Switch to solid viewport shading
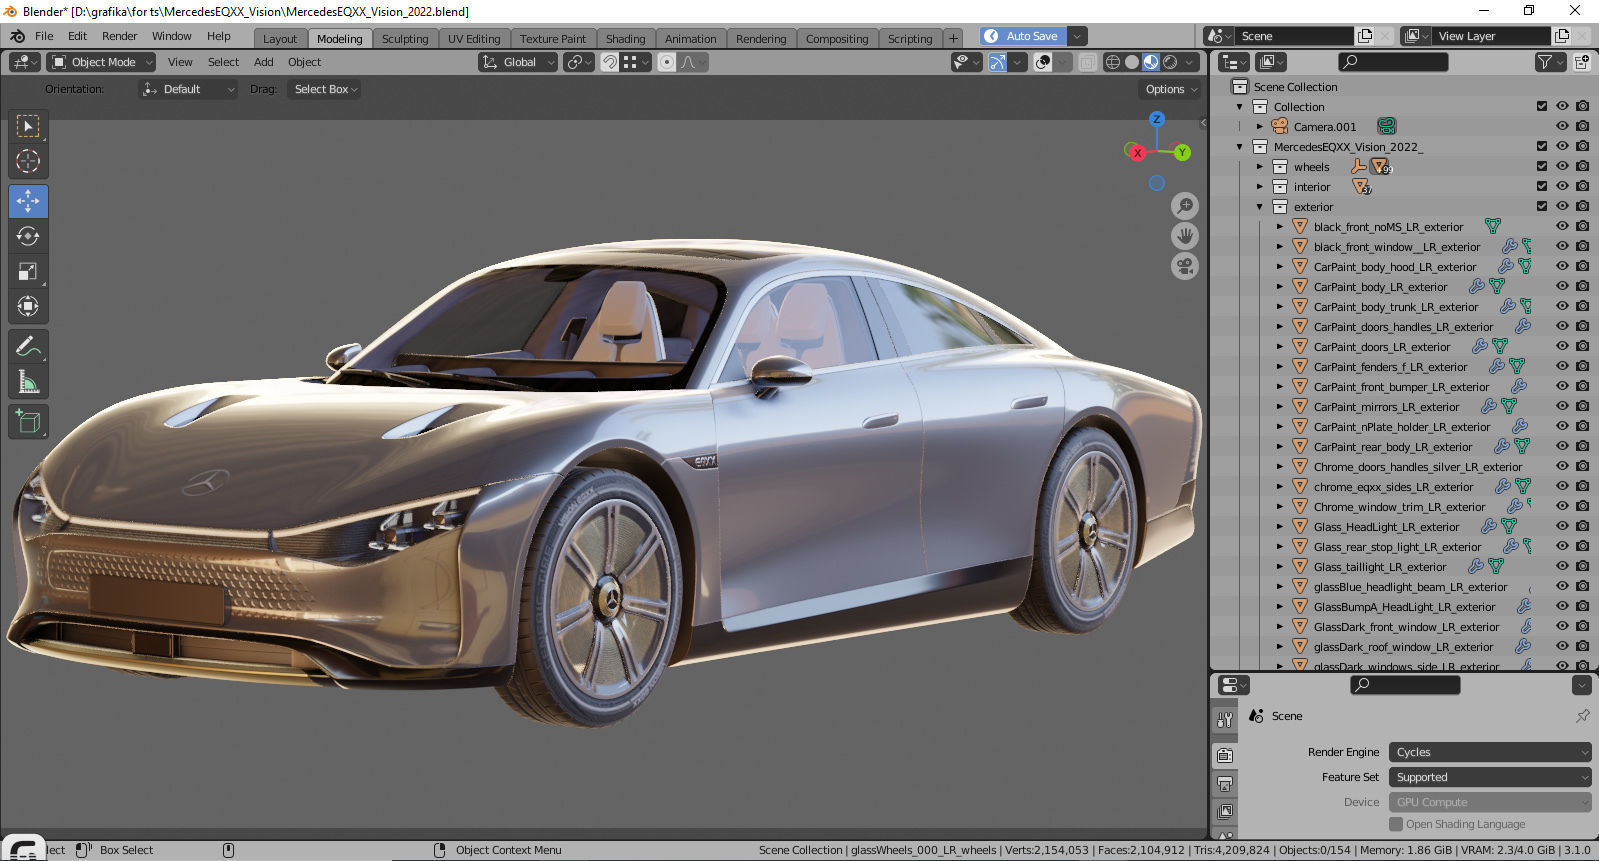The image size is (1599, 861). pyautogui.click(x=1132, y=62)
